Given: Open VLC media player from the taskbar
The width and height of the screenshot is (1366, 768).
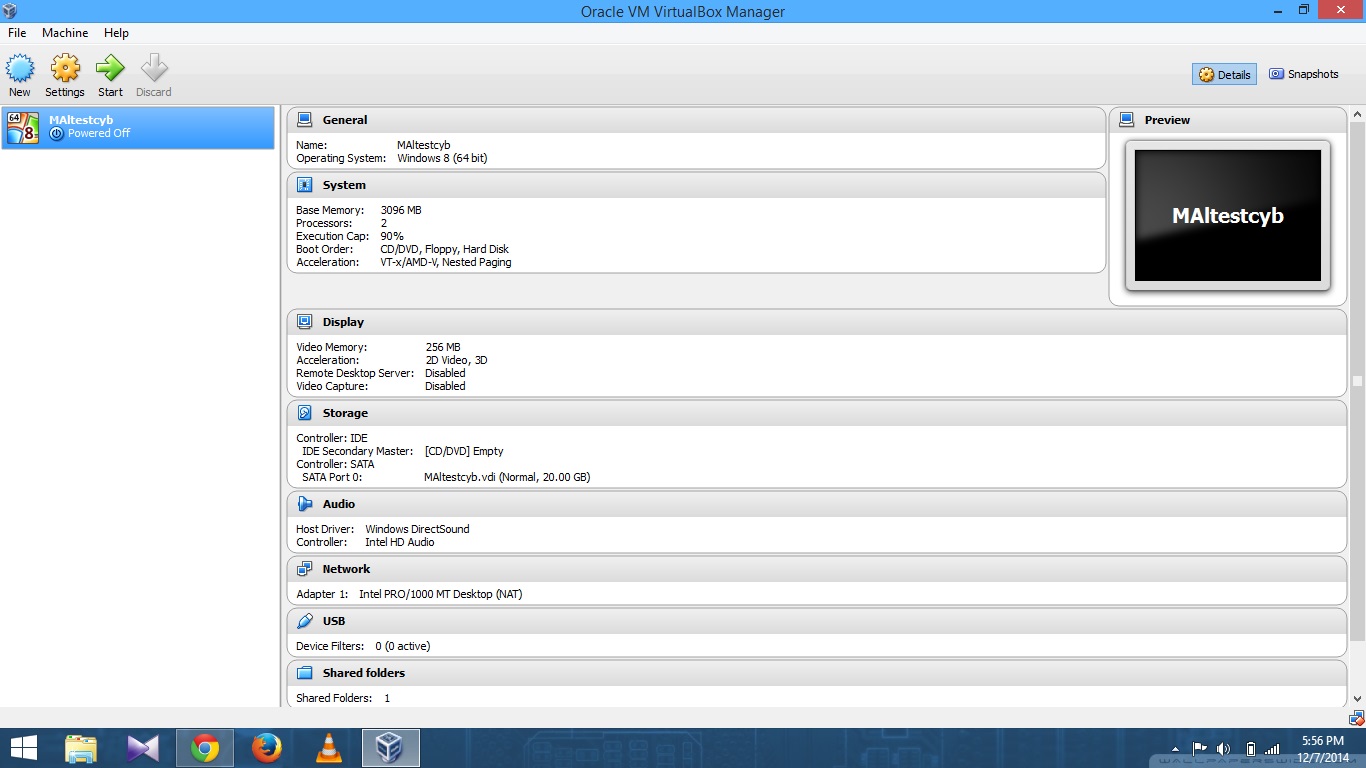Looking at the screenshot, I should [328, 748].
